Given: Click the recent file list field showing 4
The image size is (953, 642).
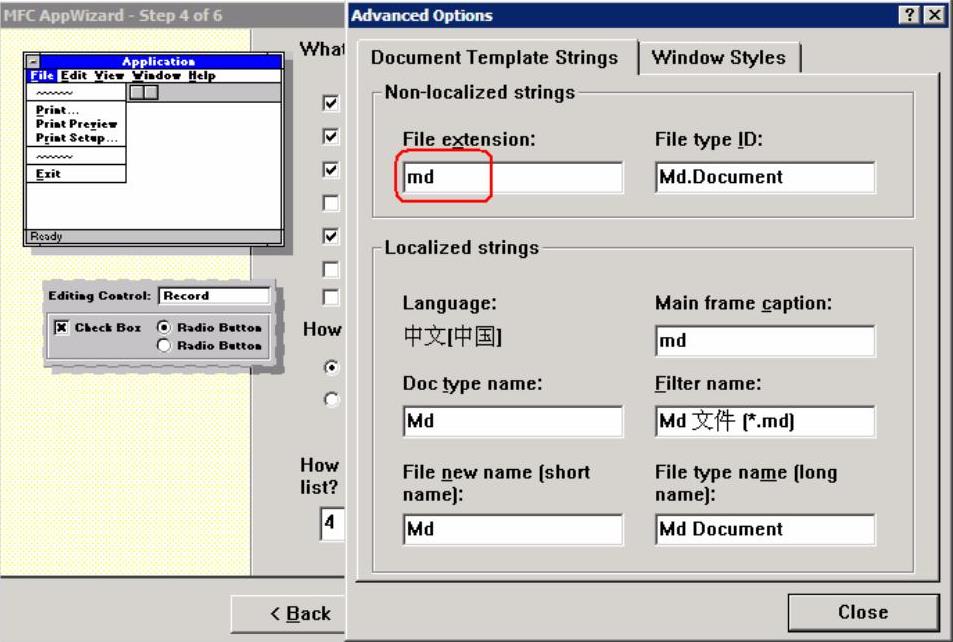Looking at the screenshot, I should 332,523.
